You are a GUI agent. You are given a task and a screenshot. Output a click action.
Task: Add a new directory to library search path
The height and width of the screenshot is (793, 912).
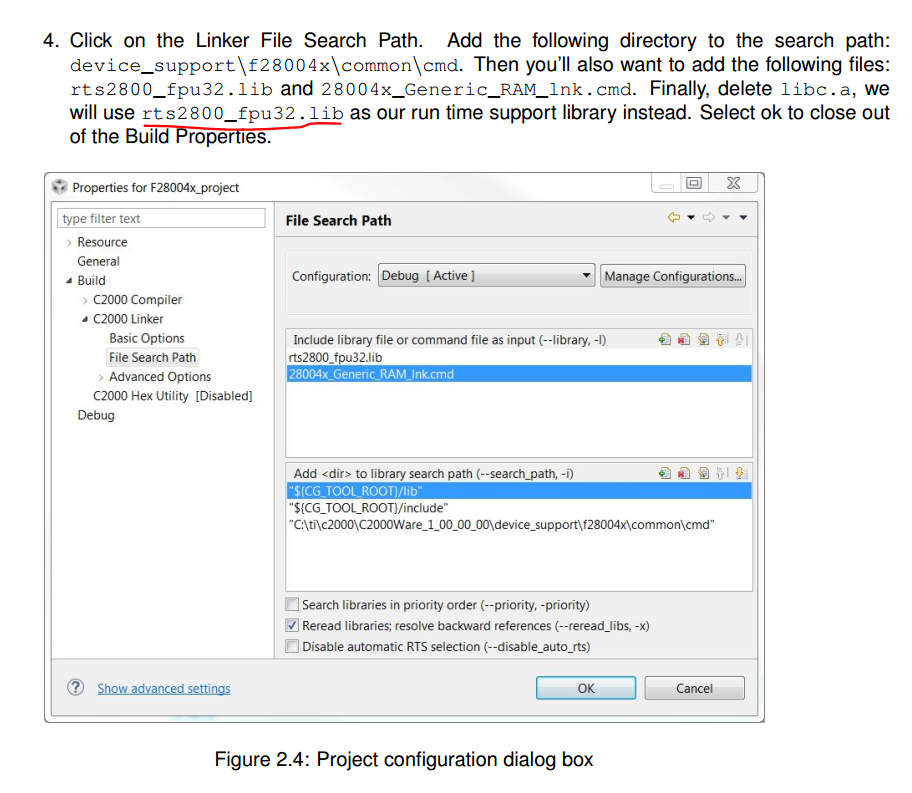point(665,473)
